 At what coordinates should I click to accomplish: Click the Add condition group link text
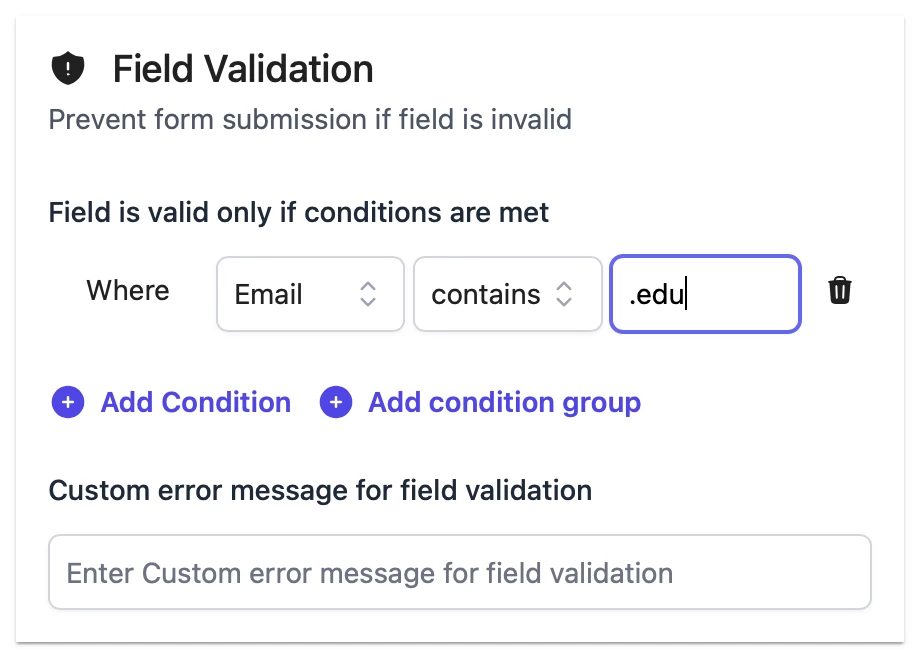[505, 403]
